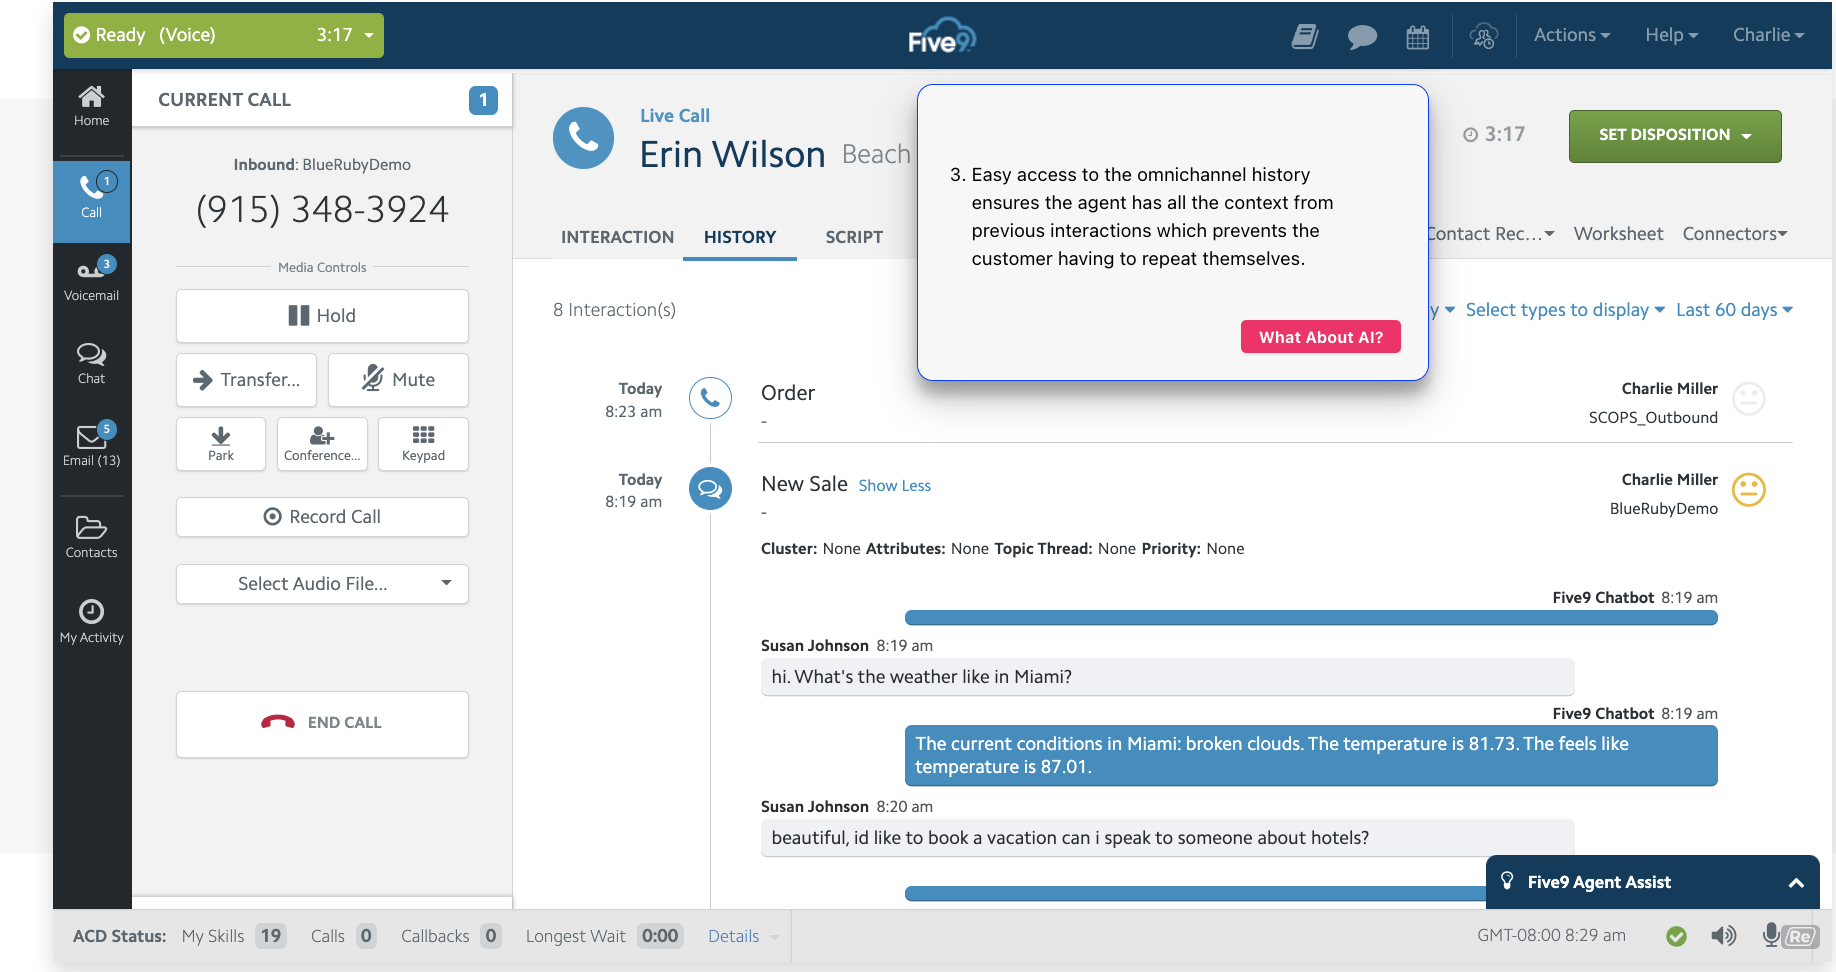This screenshot has height=972, width=1836.
Task: Switch to the Worksheet tab
Action: pyautogui.click(x=1618, y=234)
